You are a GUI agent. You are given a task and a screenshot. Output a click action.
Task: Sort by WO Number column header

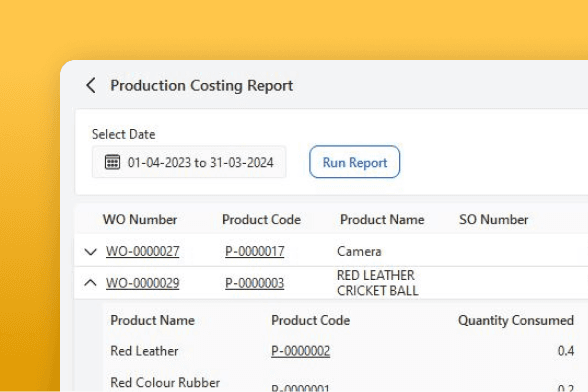click(140, 219)
